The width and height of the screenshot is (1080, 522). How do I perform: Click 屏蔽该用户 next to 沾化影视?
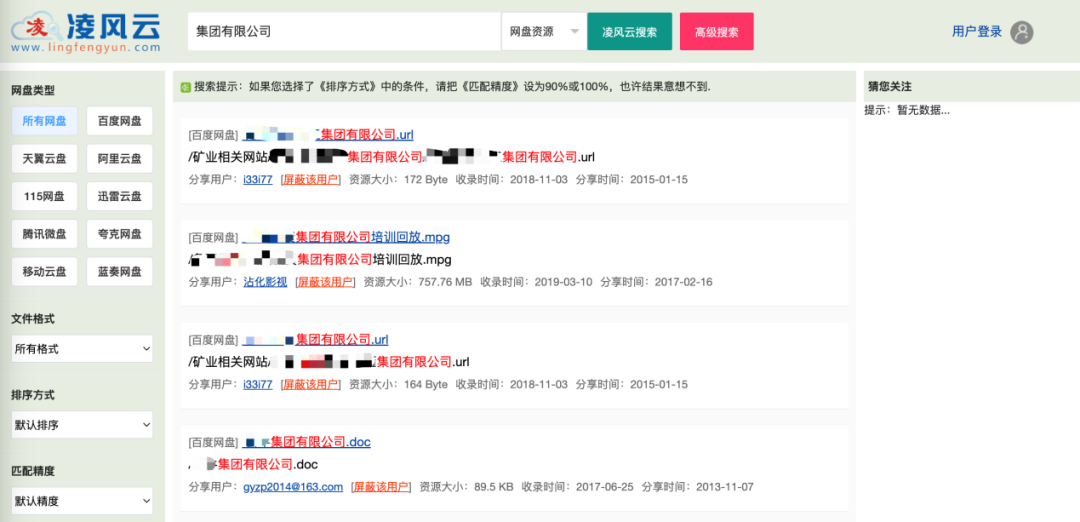tap(326, 282)
